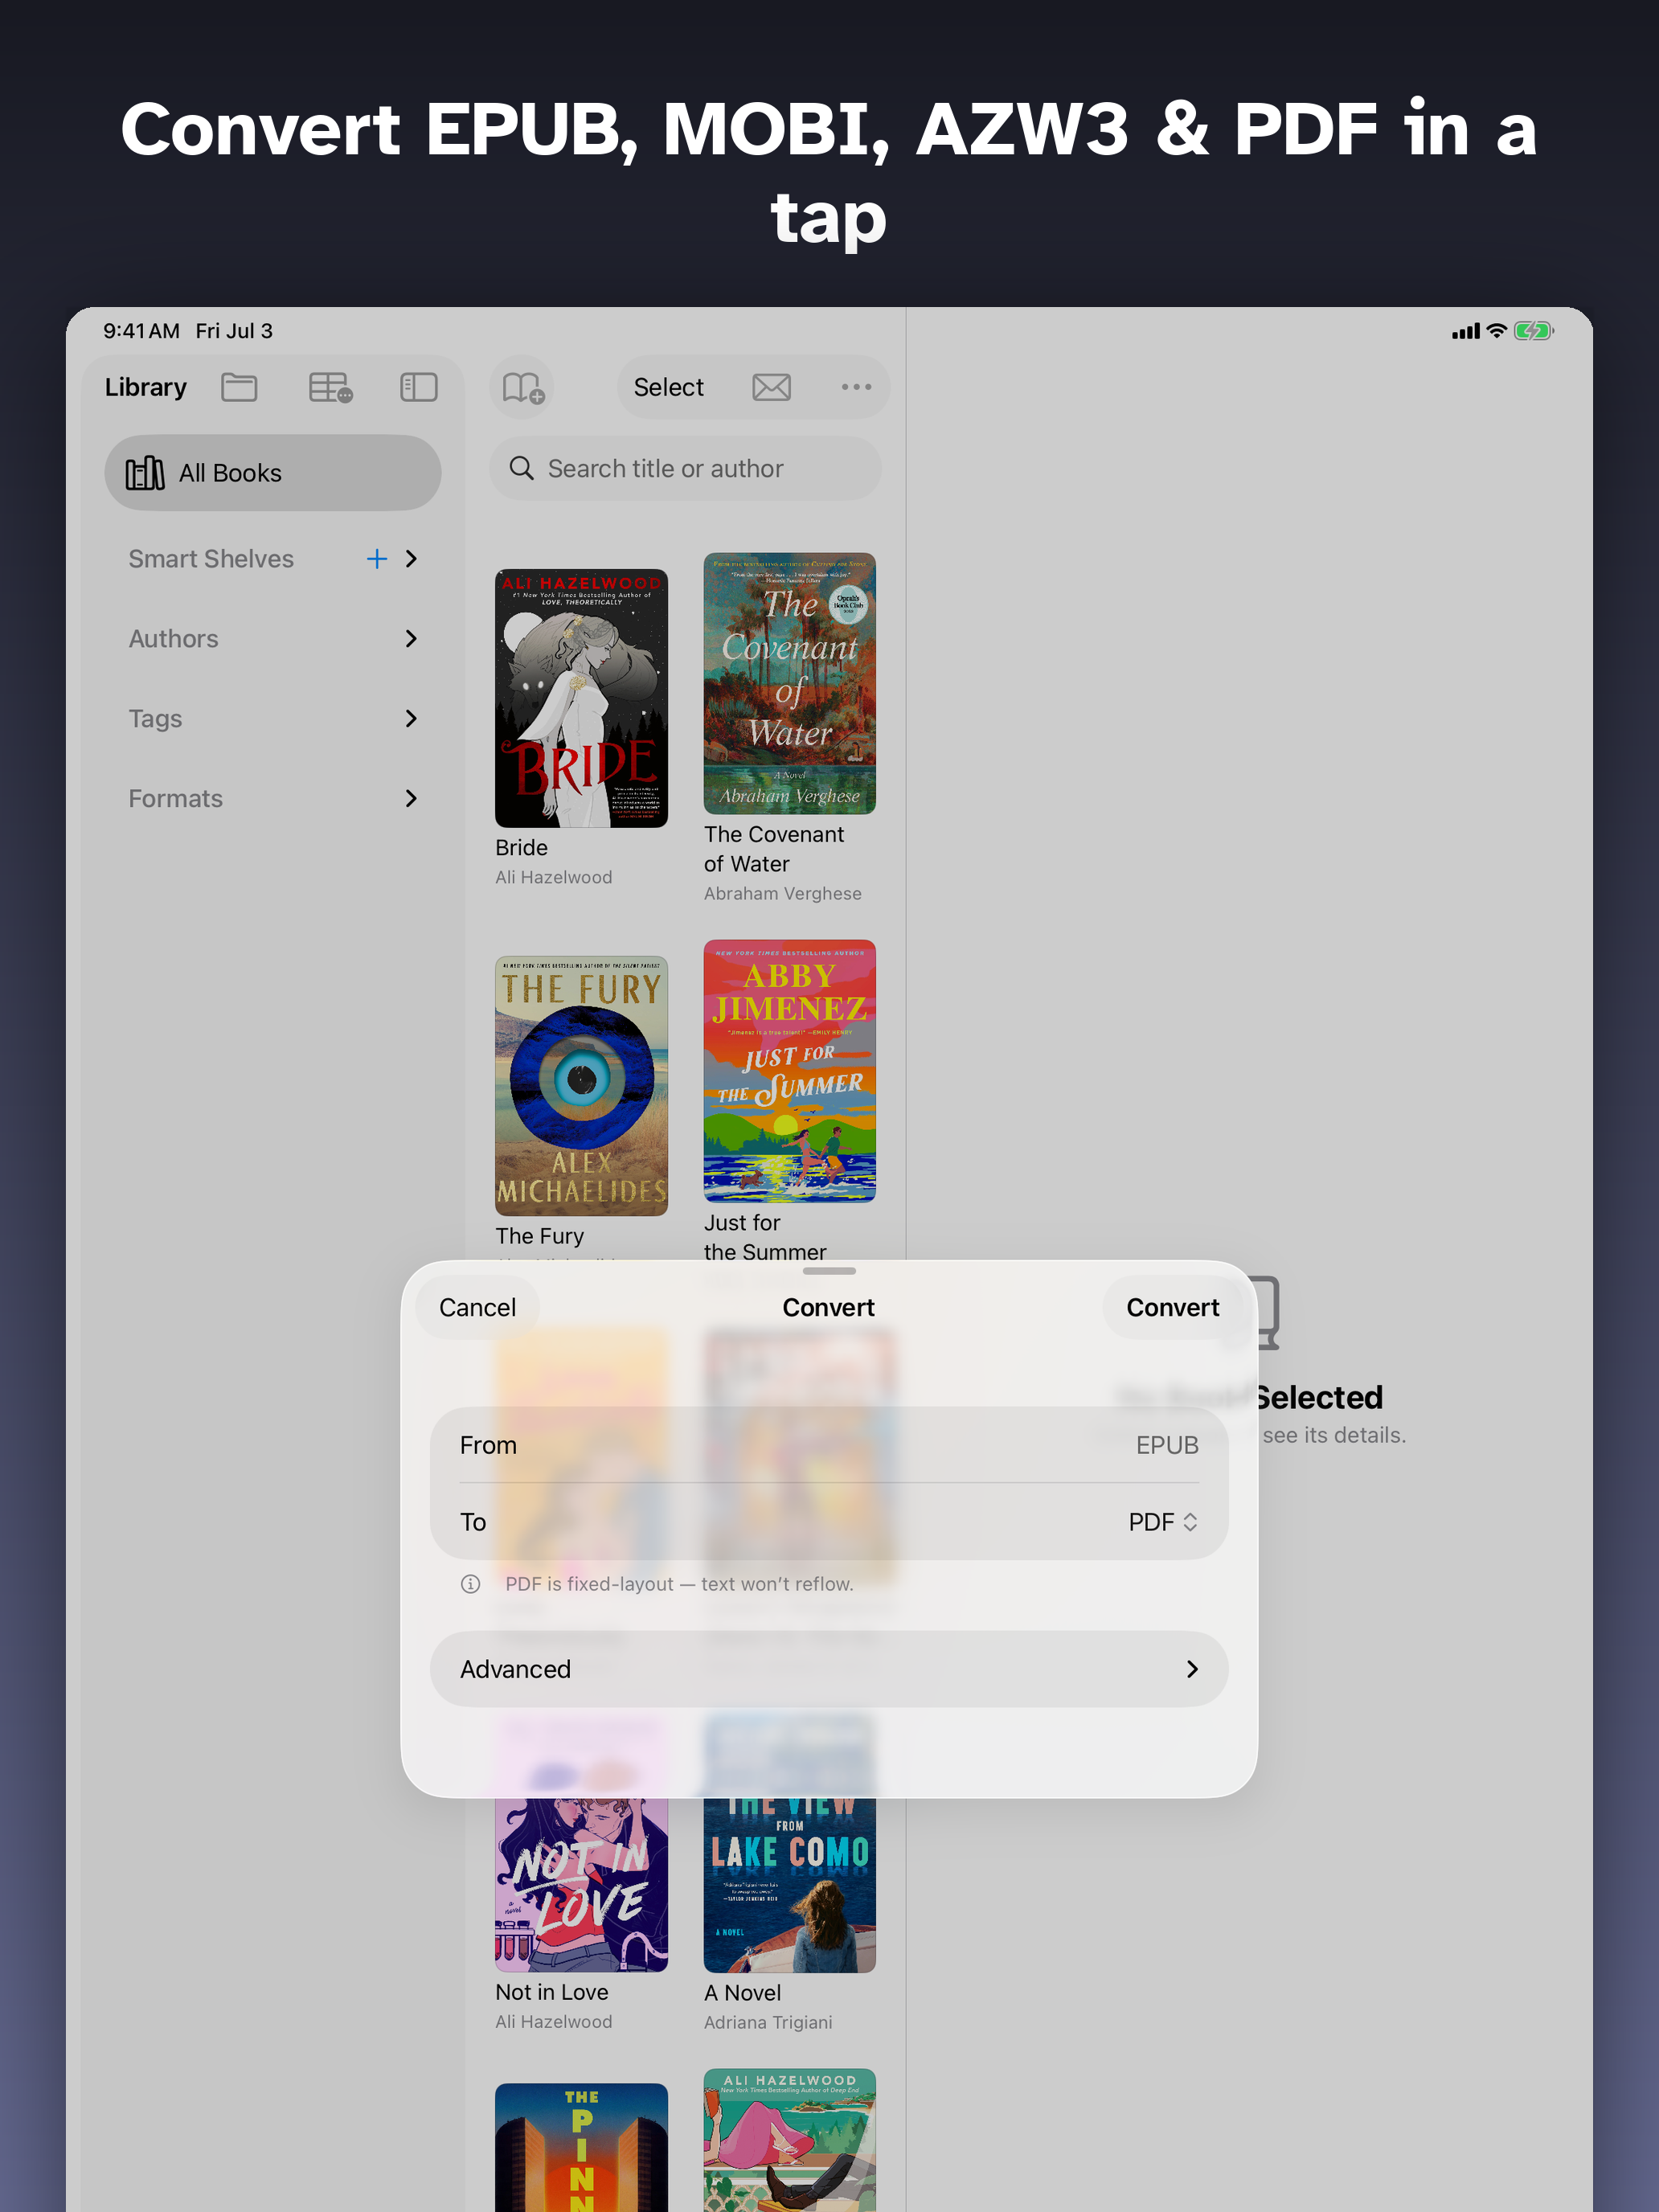Viewport: 1659px width, 2212px height.
Task: Expand the Smart Shelves chevron
Action: pyautogui.click(x=411, y=559)
